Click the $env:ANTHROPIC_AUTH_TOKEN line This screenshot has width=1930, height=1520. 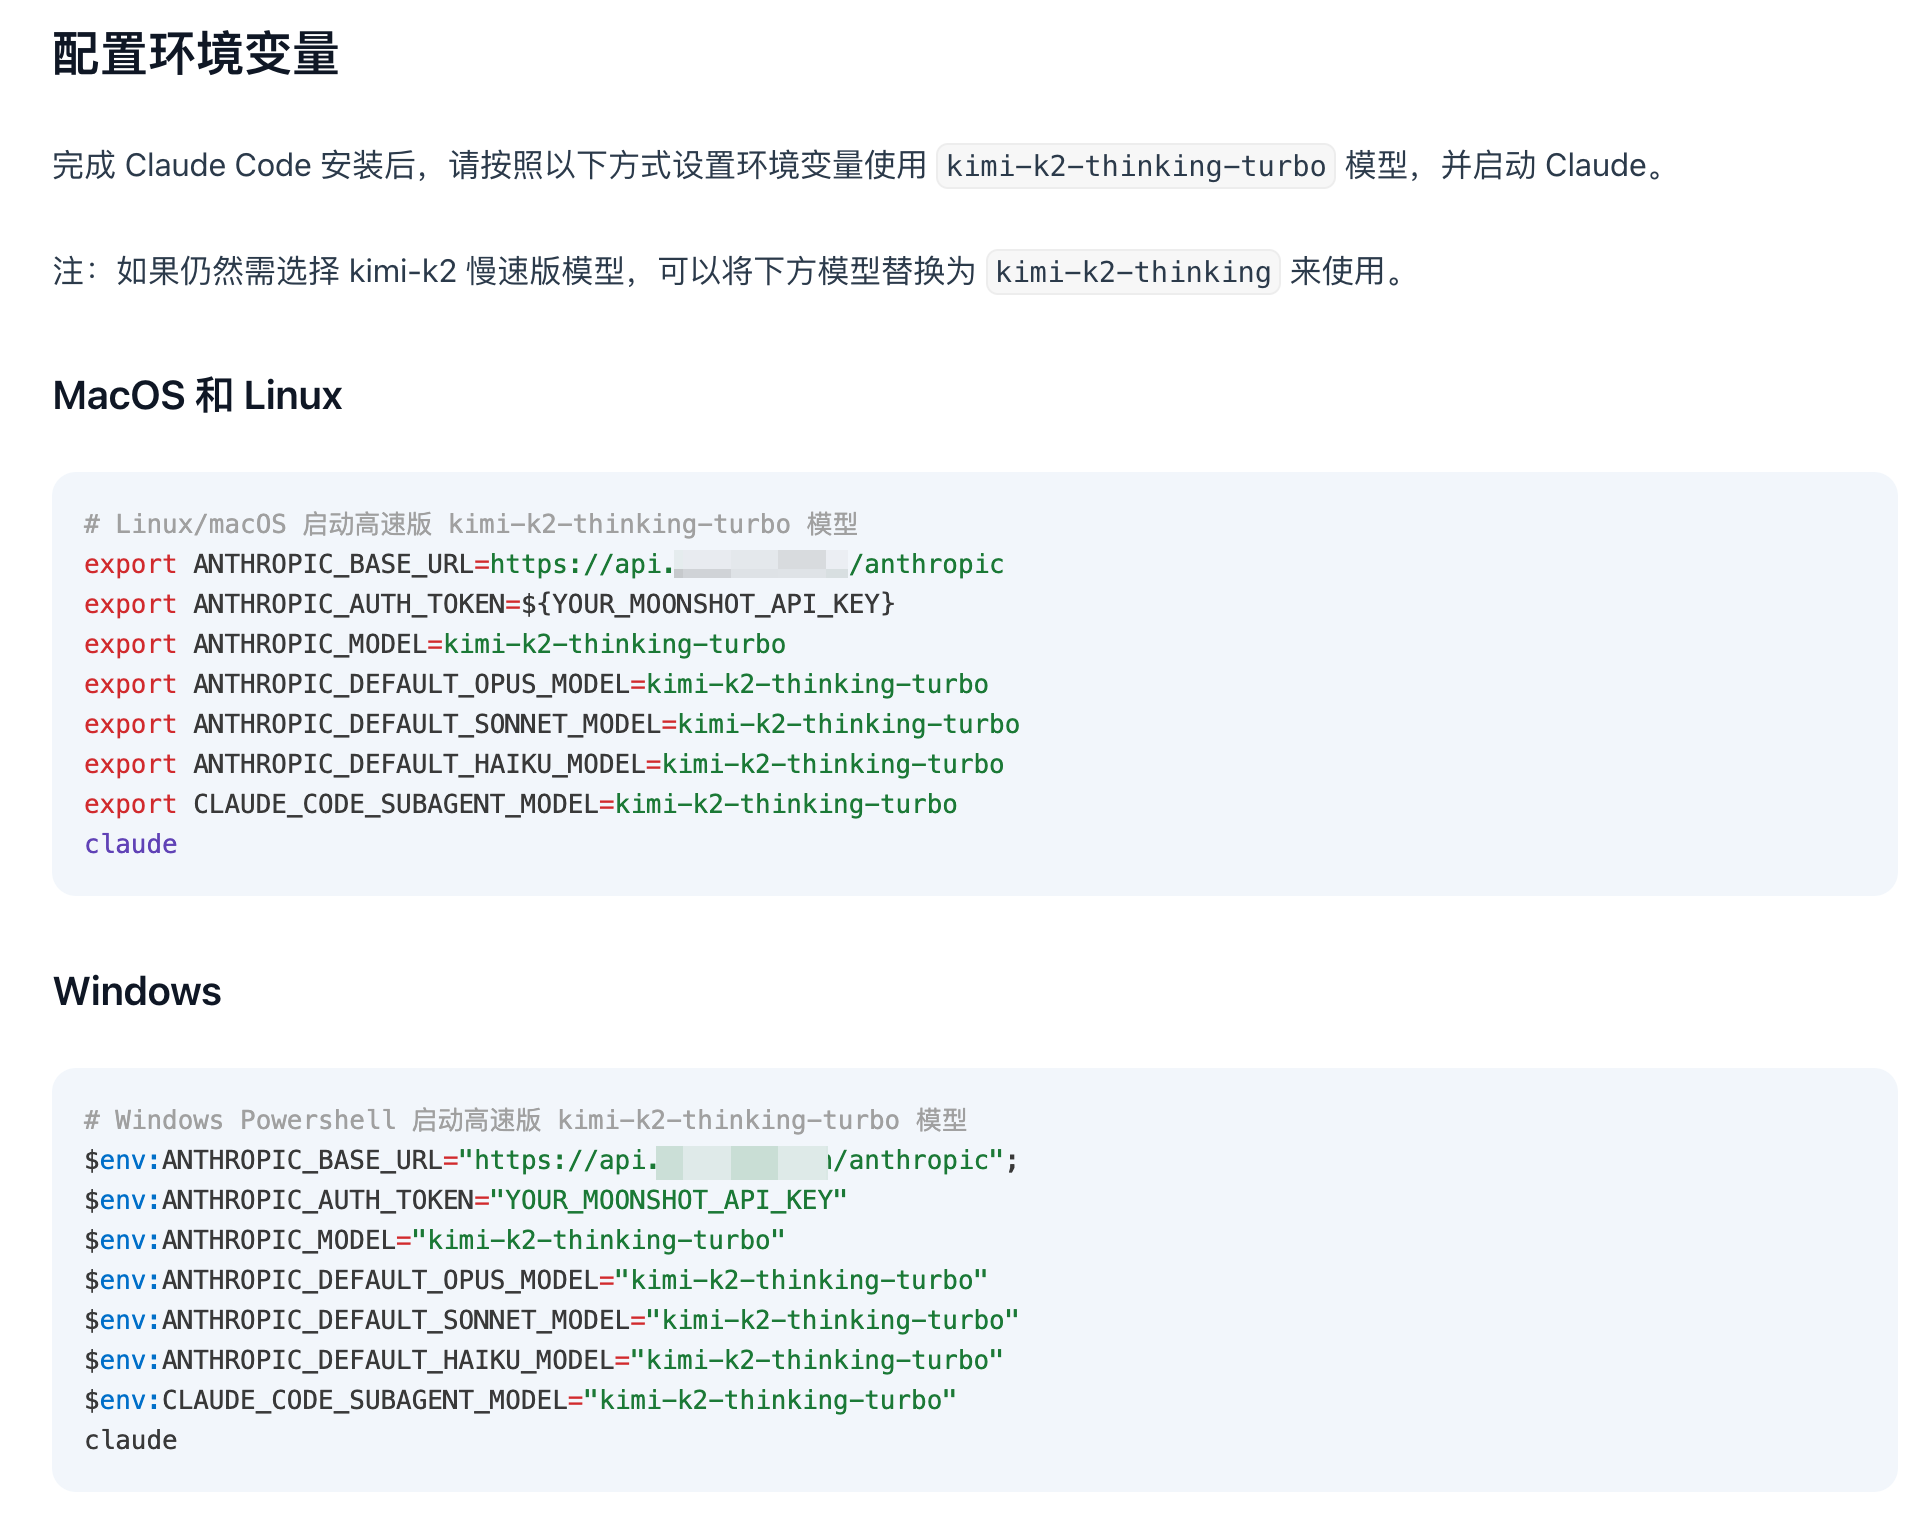(465, 1200)
